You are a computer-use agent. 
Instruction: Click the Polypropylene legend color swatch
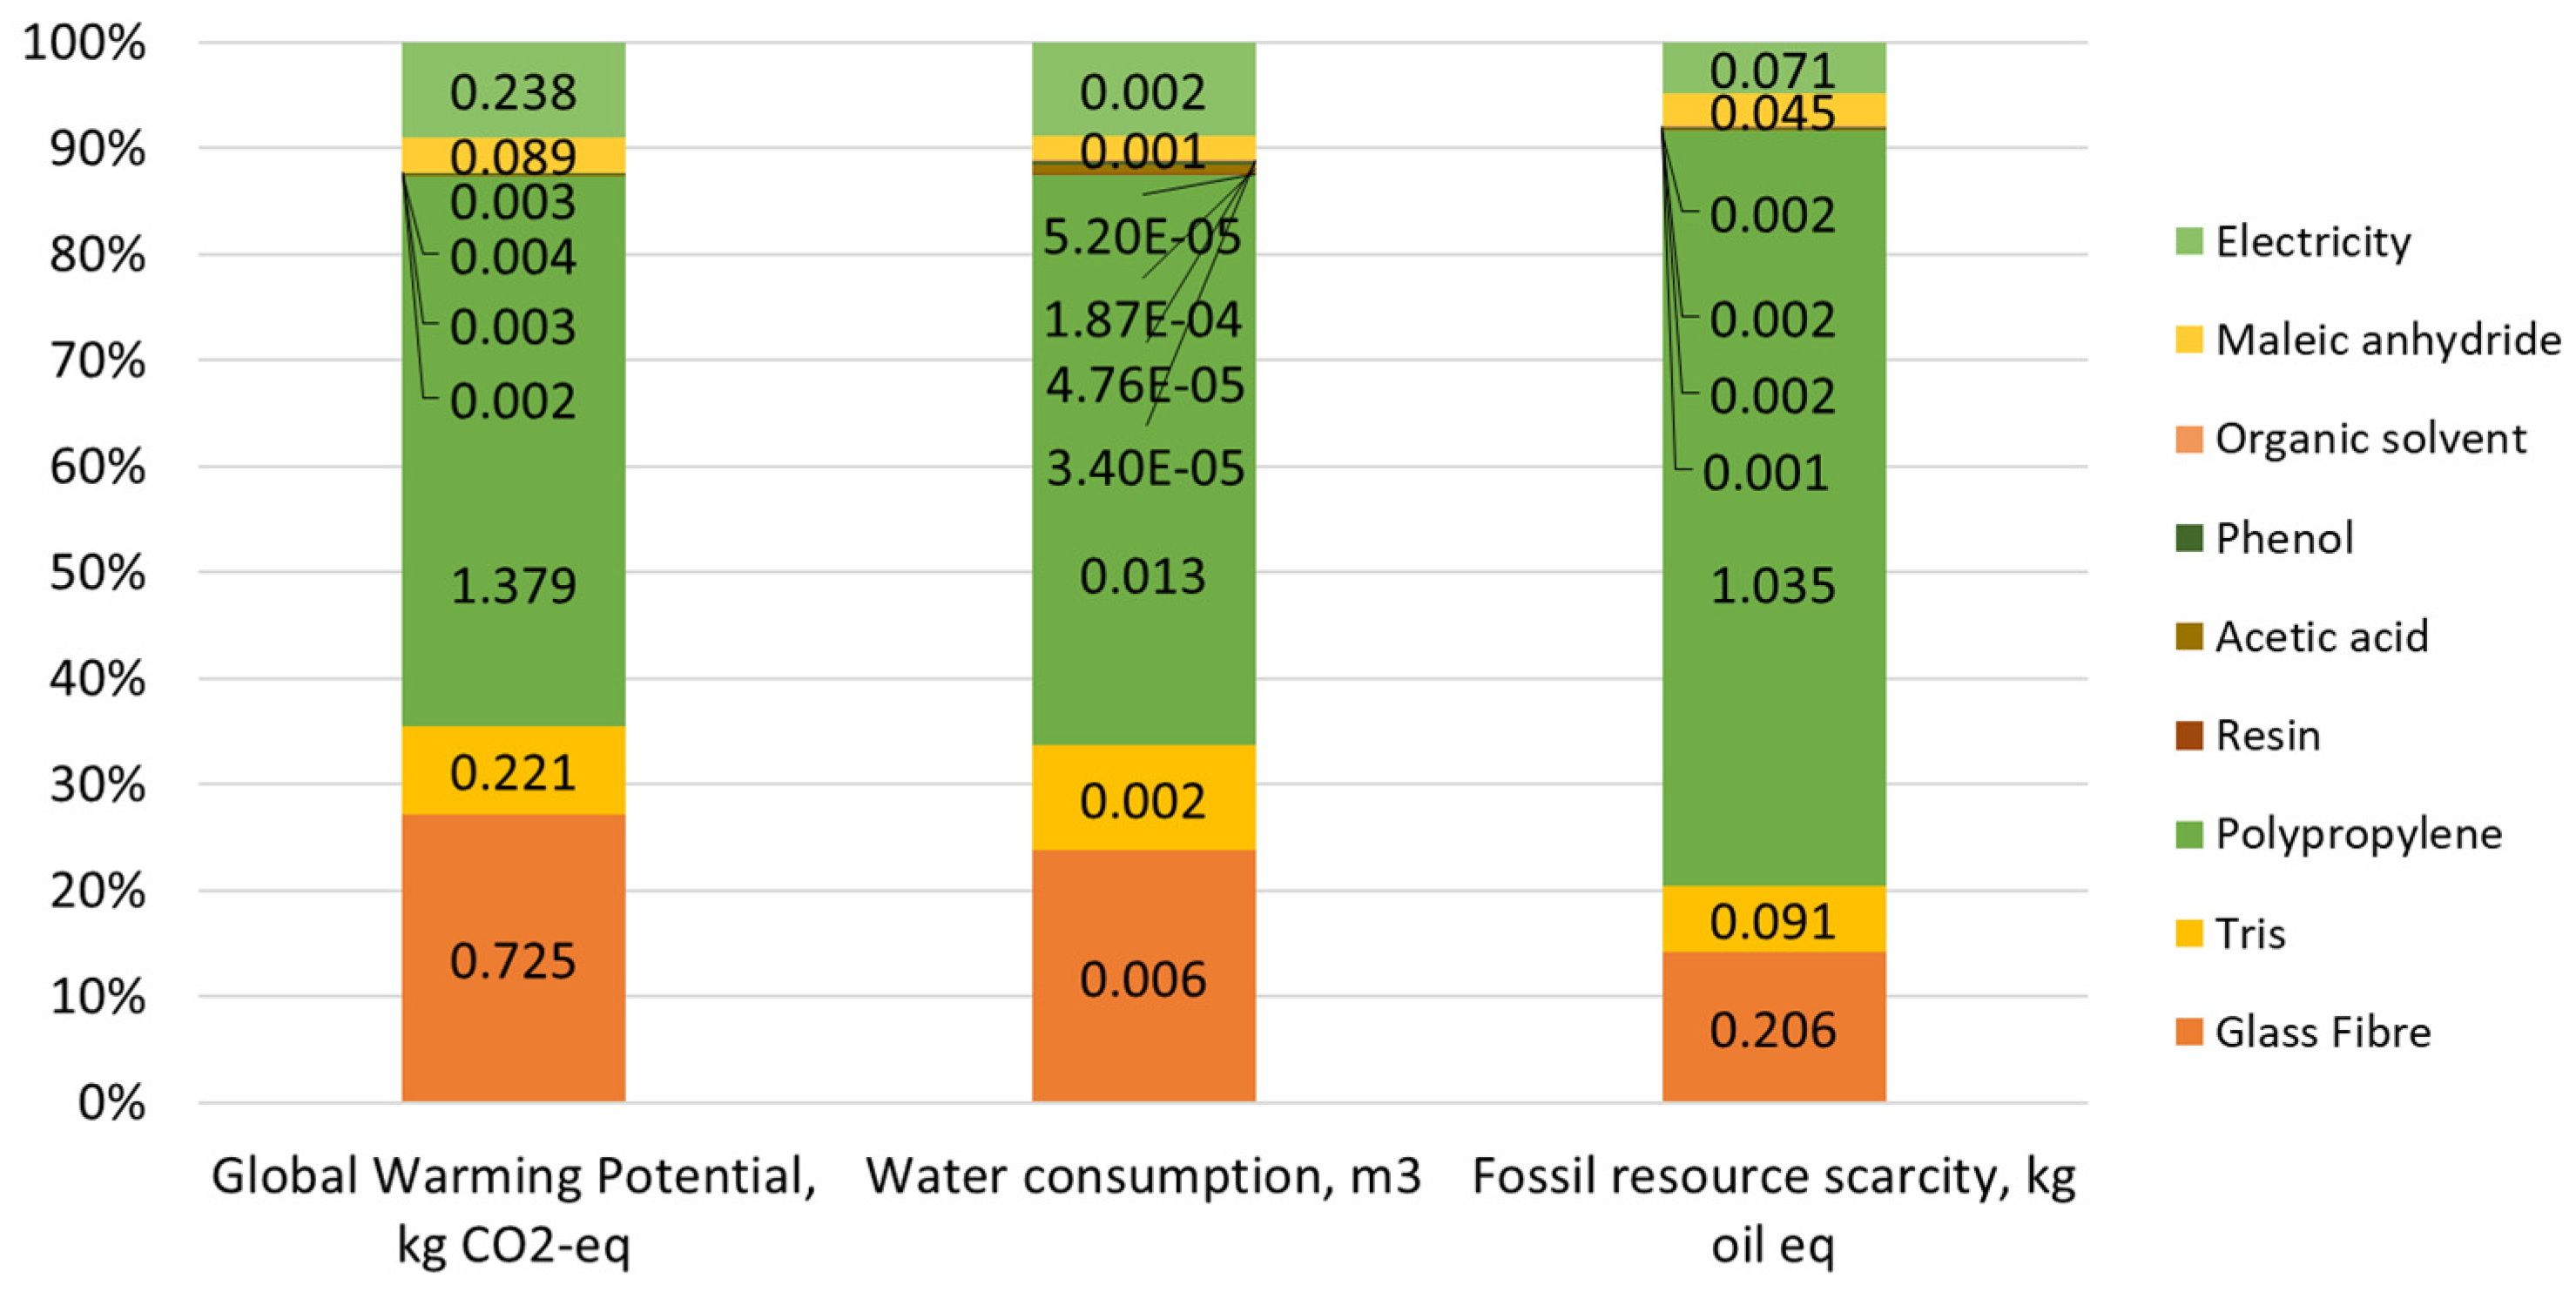2189,834
